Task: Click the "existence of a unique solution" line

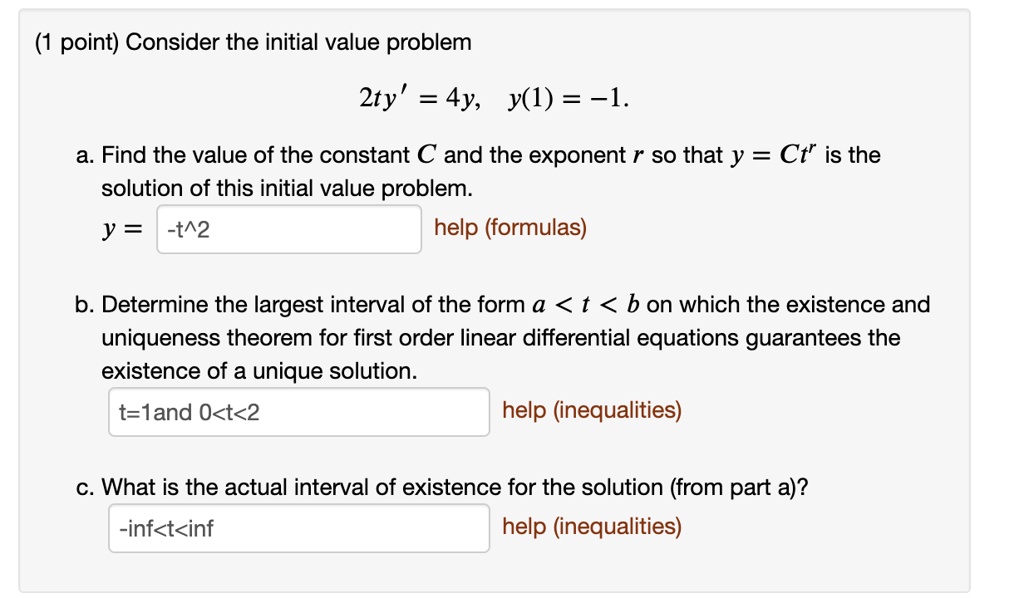Action: (259, 371)
